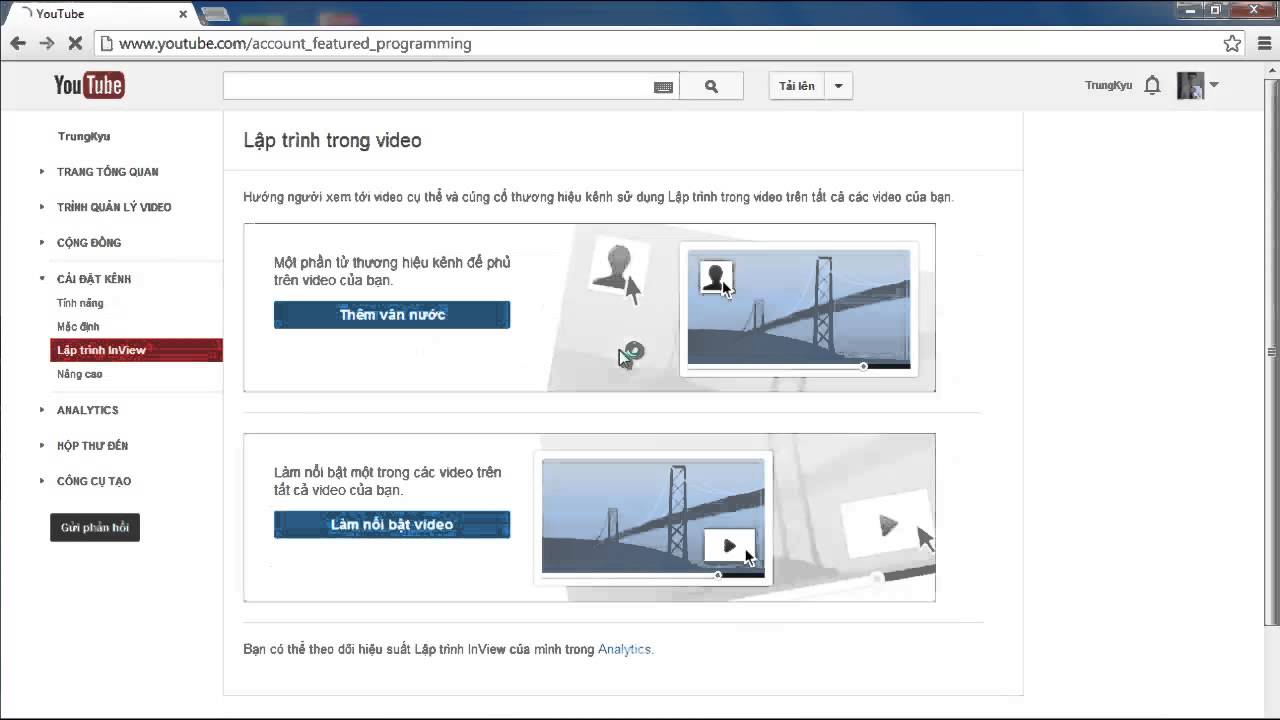Click the browser back arrow
Screen dimensions: 1280x720
(18, 43)
